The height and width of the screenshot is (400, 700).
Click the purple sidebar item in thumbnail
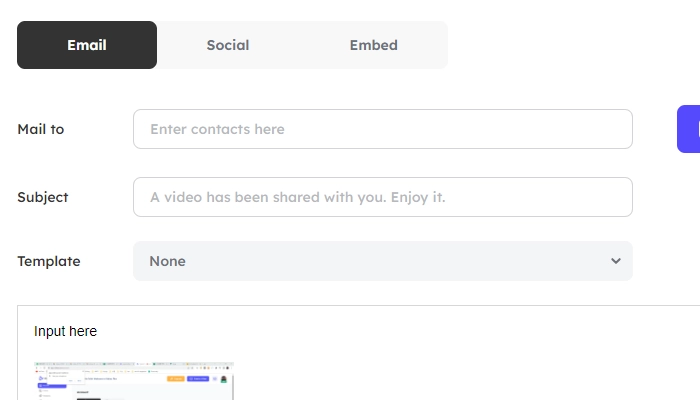(50, 386)
